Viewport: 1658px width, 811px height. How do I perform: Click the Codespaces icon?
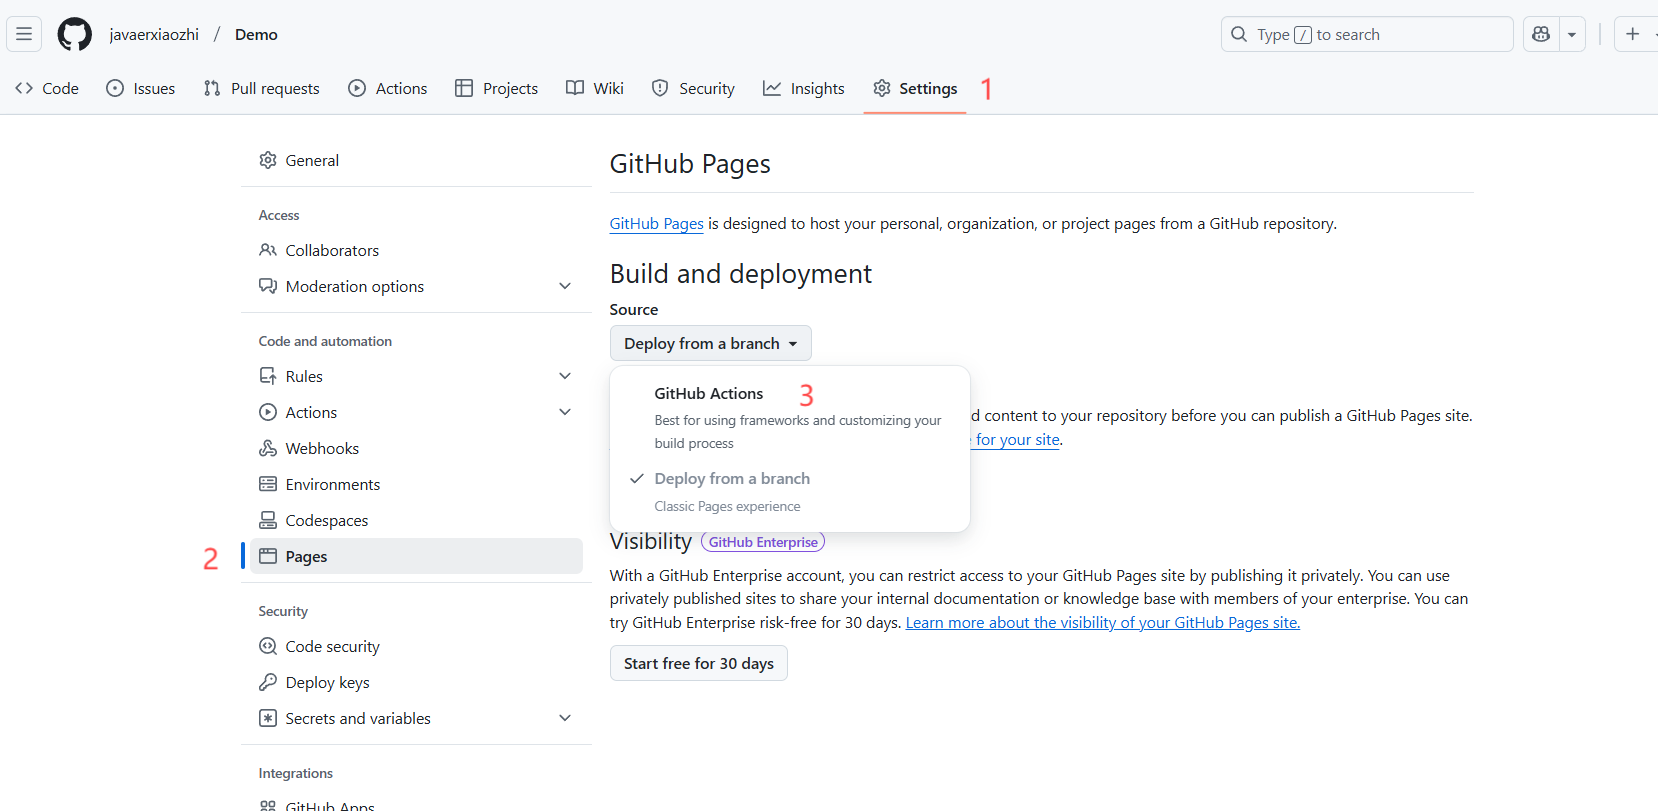pos(268,520)
